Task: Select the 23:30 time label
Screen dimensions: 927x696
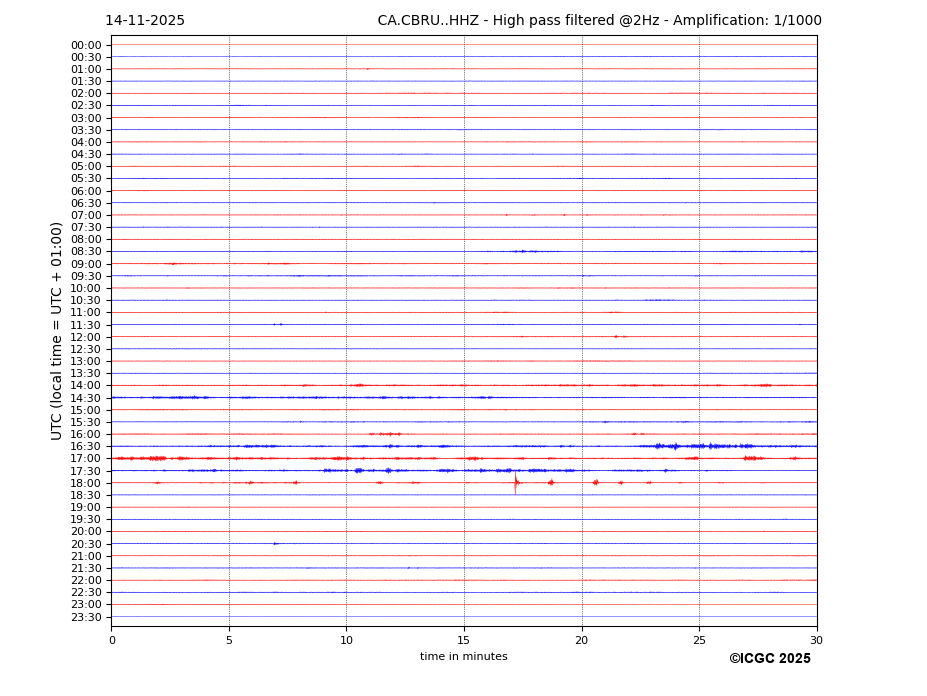Action: [86, 617]
